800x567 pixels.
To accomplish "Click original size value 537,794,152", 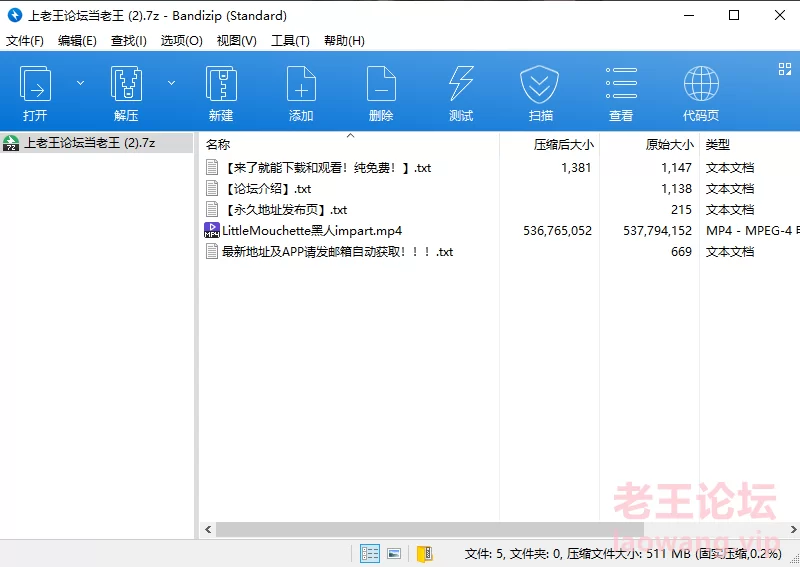I will coord(657,231).
